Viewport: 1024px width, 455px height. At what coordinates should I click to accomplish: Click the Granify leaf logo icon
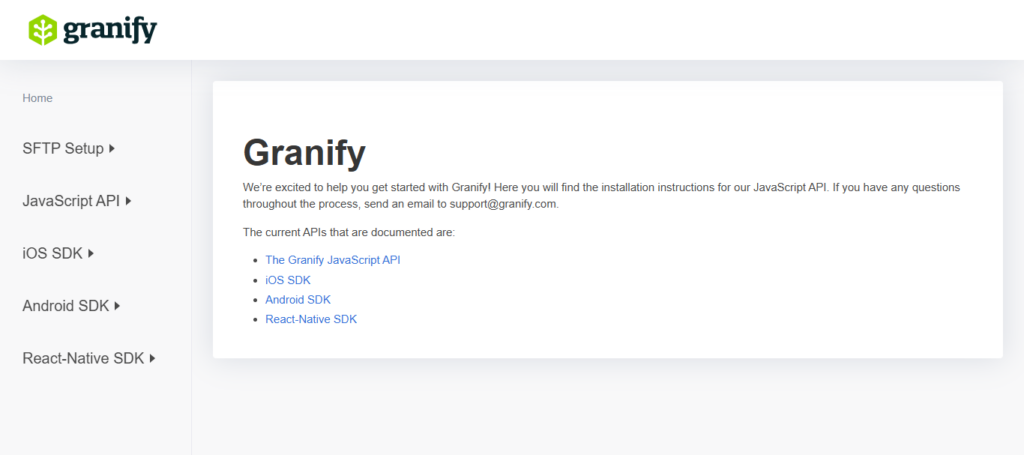(x=43, y=30)
